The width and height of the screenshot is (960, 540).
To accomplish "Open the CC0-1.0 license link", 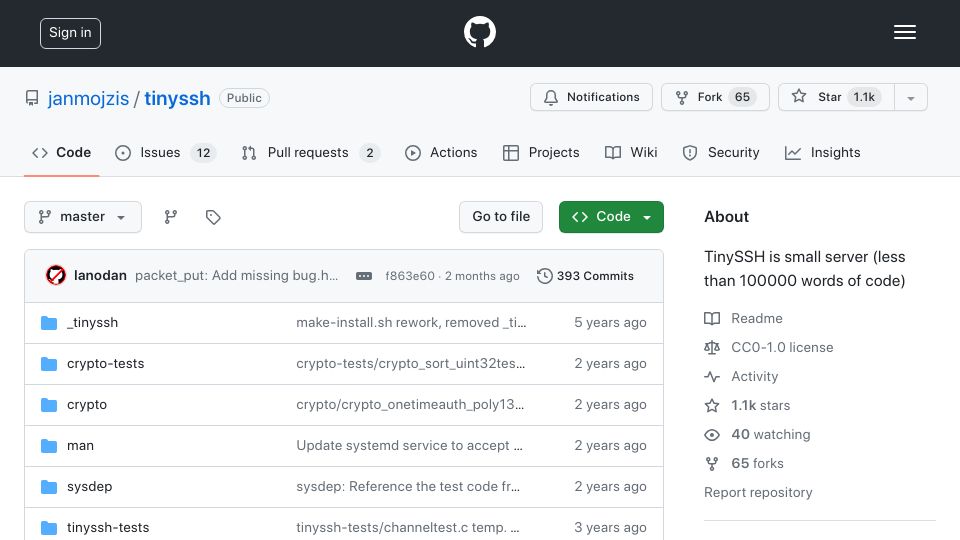I will click(768, 347).
